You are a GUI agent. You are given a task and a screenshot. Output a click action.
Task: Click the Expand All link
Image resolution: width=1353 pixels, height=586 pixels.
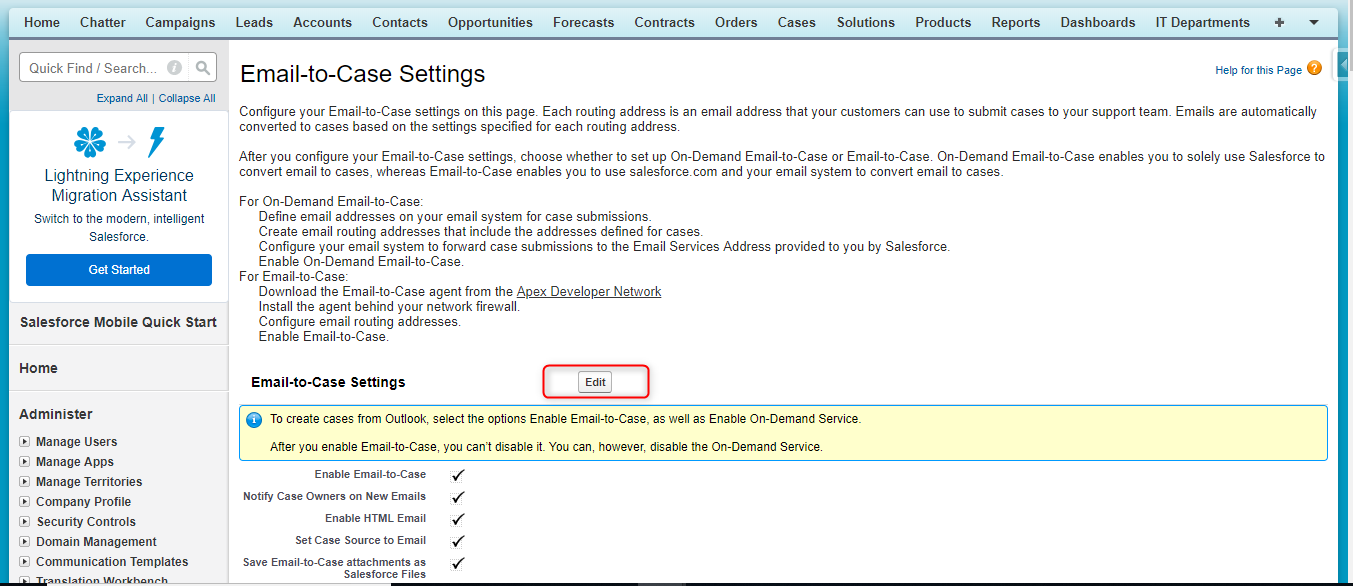(122, 98)
